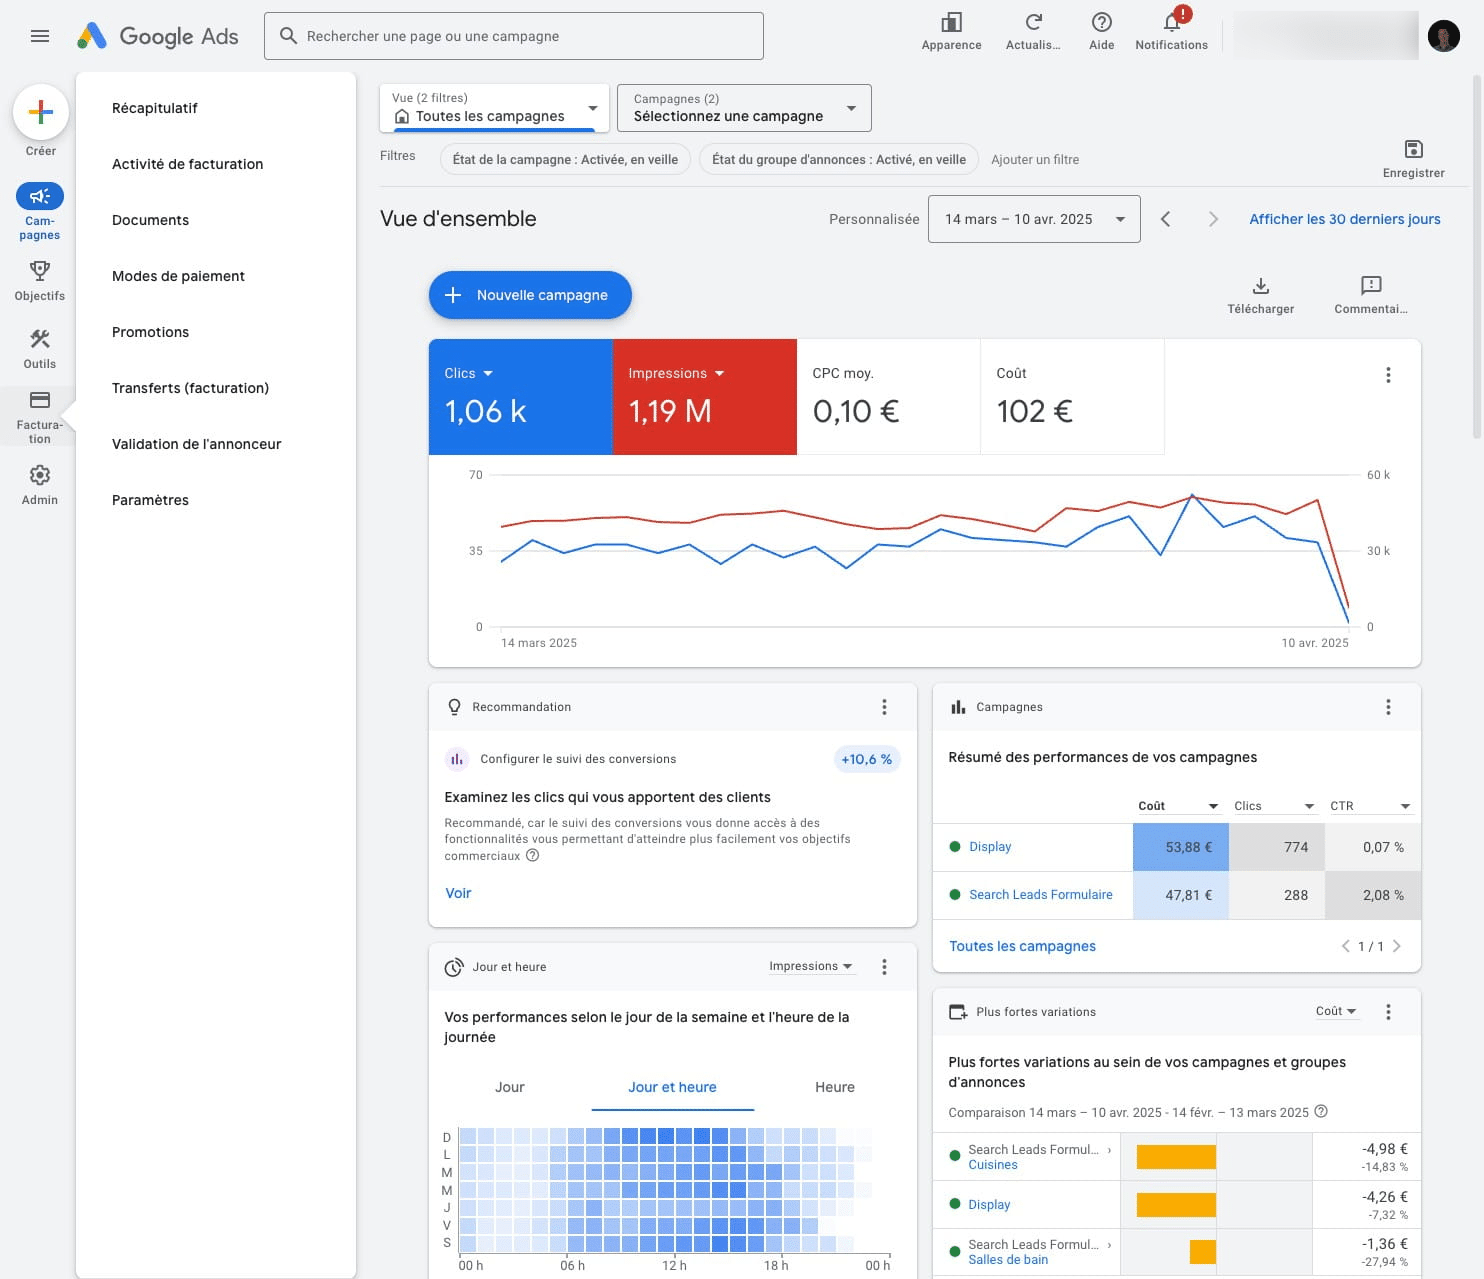Open Plus fortes variations card options menu
1484x1279 pixels.
1388,1012
